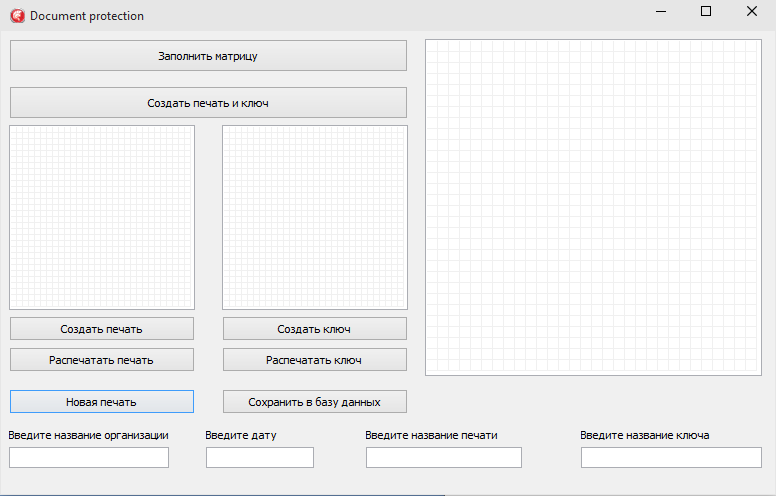The width and height of the screenshot is (776, 496).
Task: Click the 'Создать ключ' button
Action: pos(315,329)
